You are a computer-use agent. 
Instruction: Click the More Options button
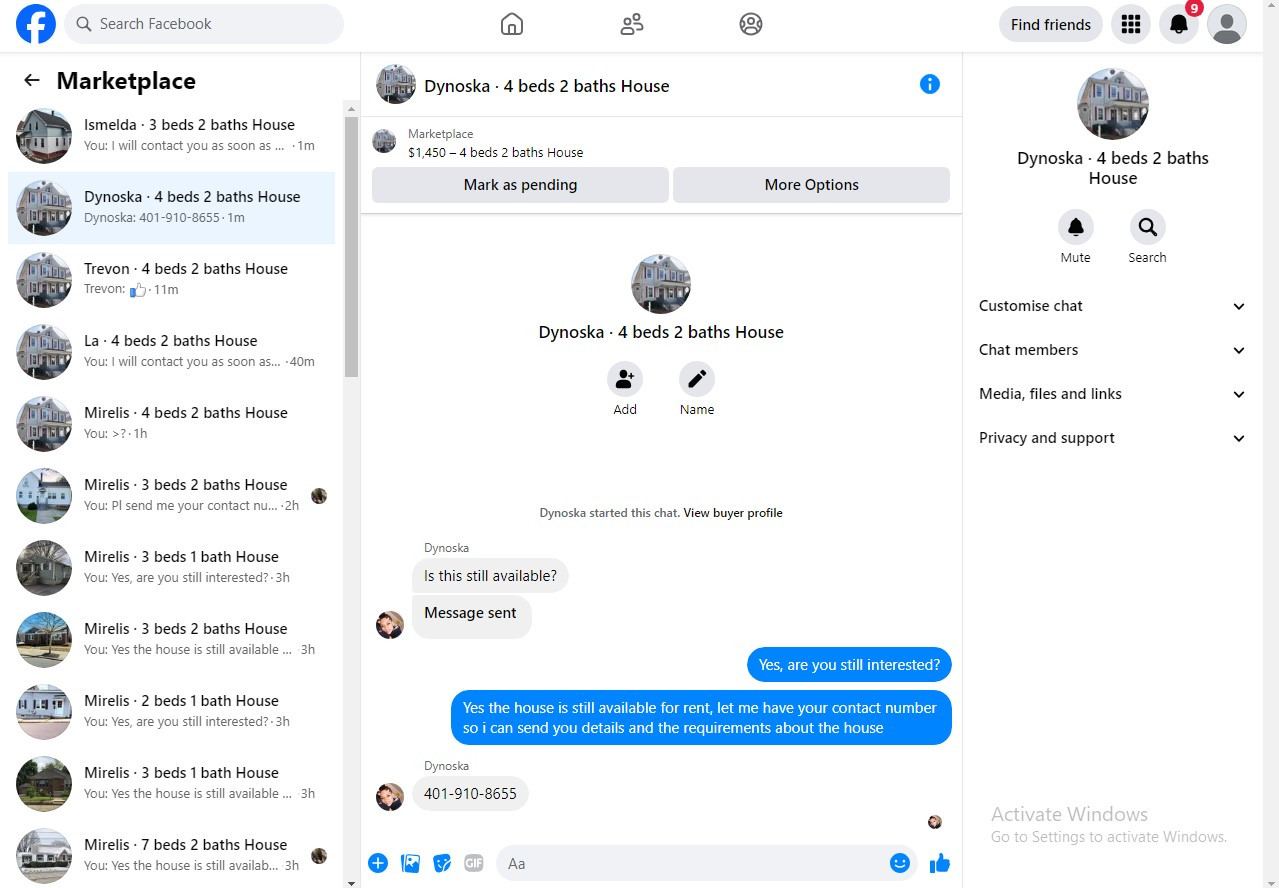pyautogui.click(x=811, y=185)
